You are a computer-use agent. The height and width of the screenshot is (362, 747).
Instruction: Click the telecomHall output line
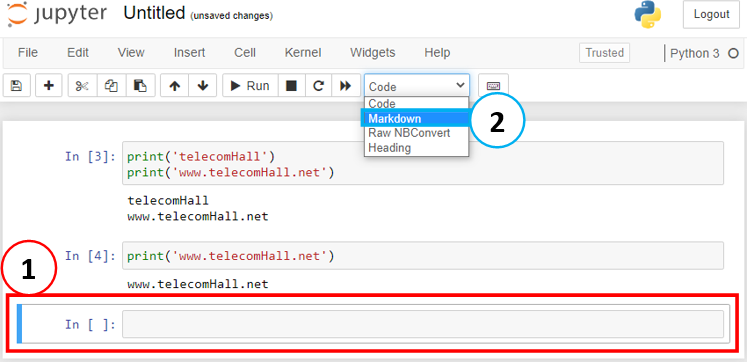[x=168, y=200]
